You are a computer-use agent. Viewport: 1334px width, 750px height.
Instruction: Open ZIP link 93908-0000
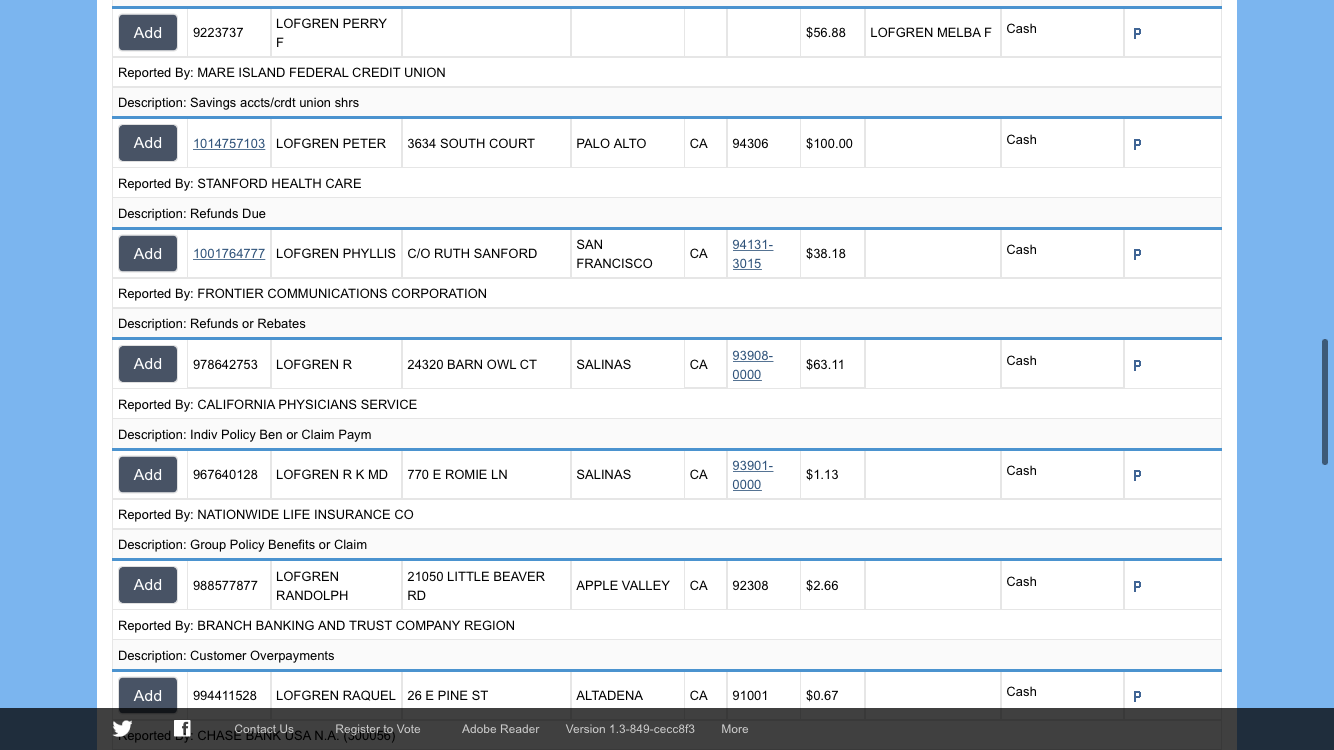pos(752,365)
